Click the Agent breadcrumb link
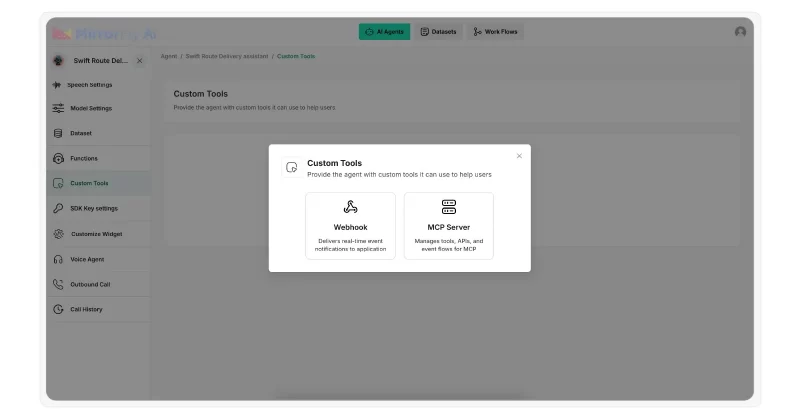 [x=168, y=56]
